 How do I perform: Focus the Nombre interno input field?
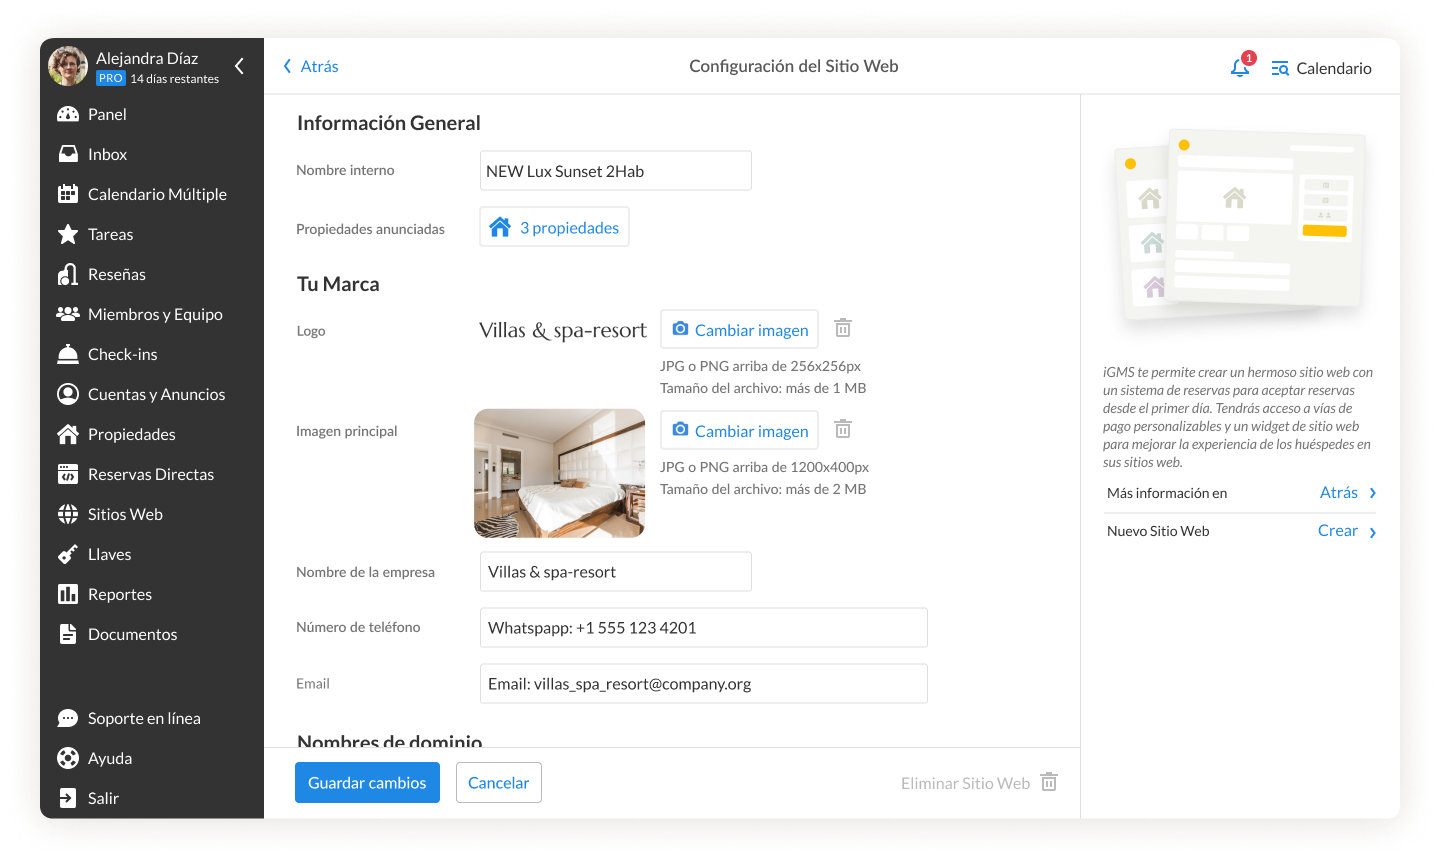click(616, 171)
